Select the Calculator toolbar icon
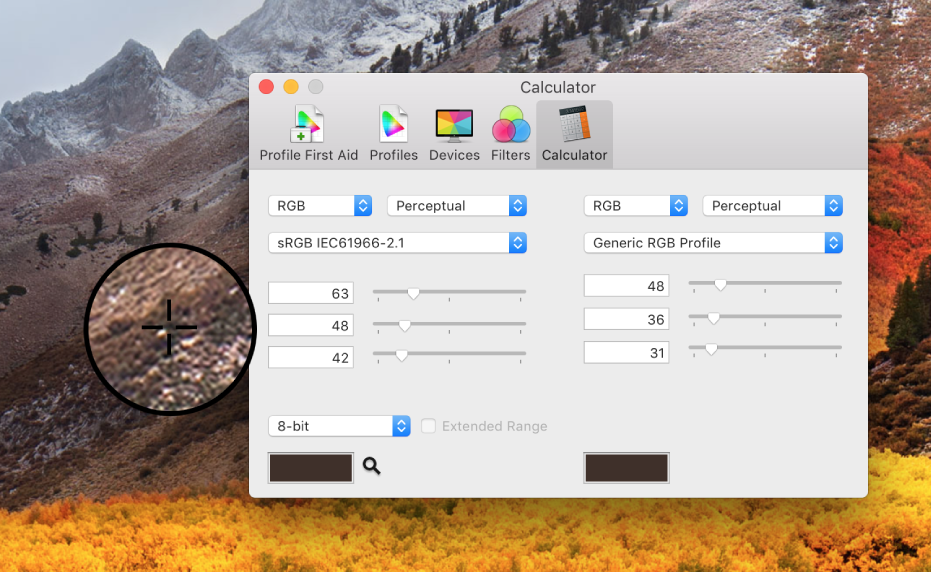Screen dimensions: 931x572 click(x=574, y=124)
